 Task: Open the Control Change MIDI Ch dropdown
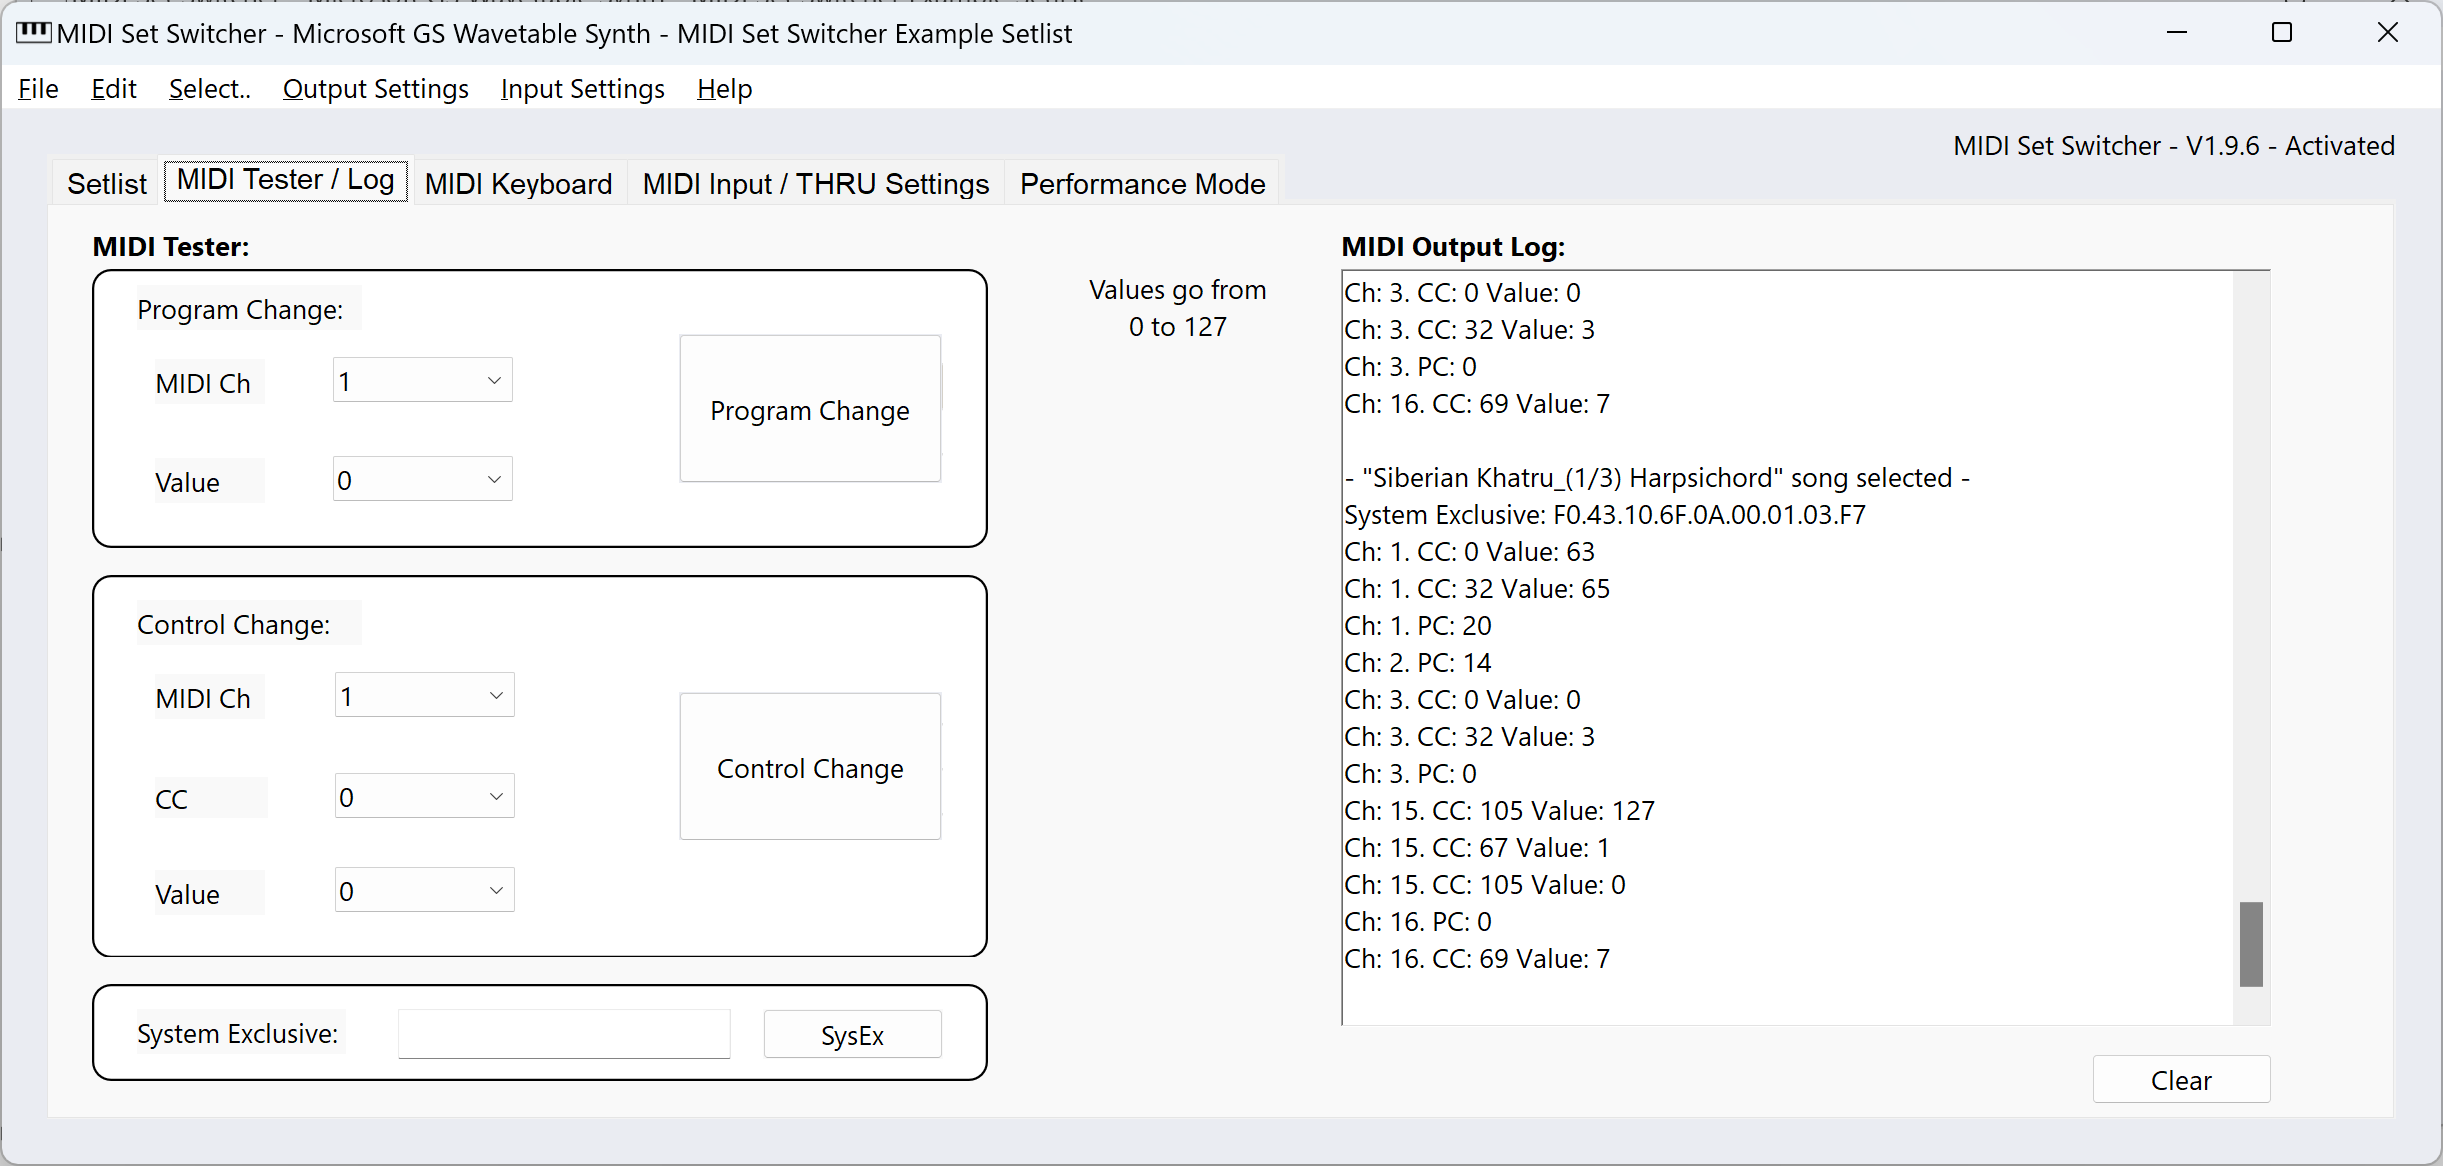424,696
